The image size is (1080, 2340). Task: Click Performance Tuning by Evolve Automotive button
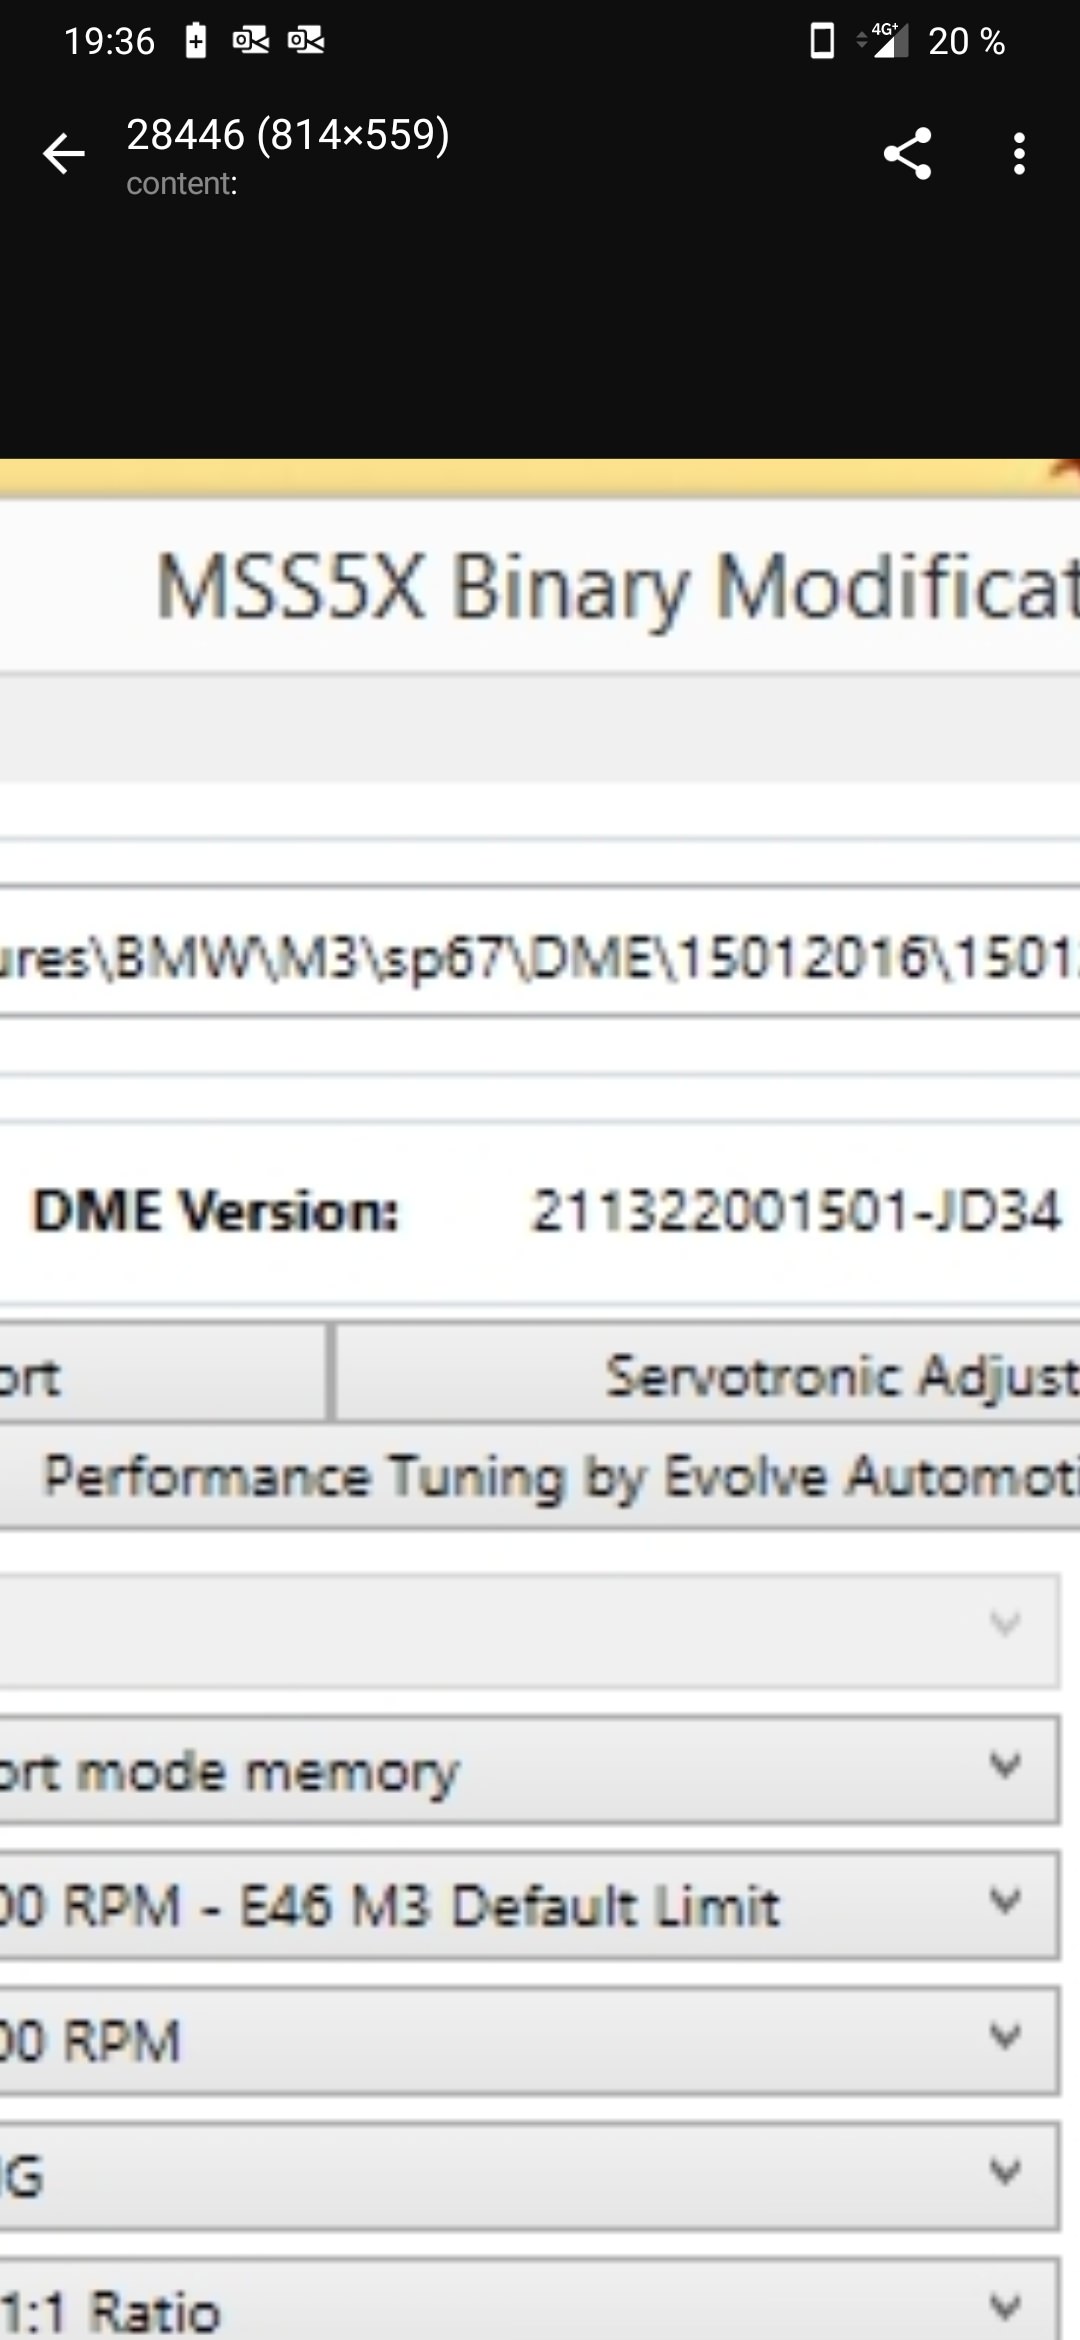pyautogui.click(x=540, y=1478)
